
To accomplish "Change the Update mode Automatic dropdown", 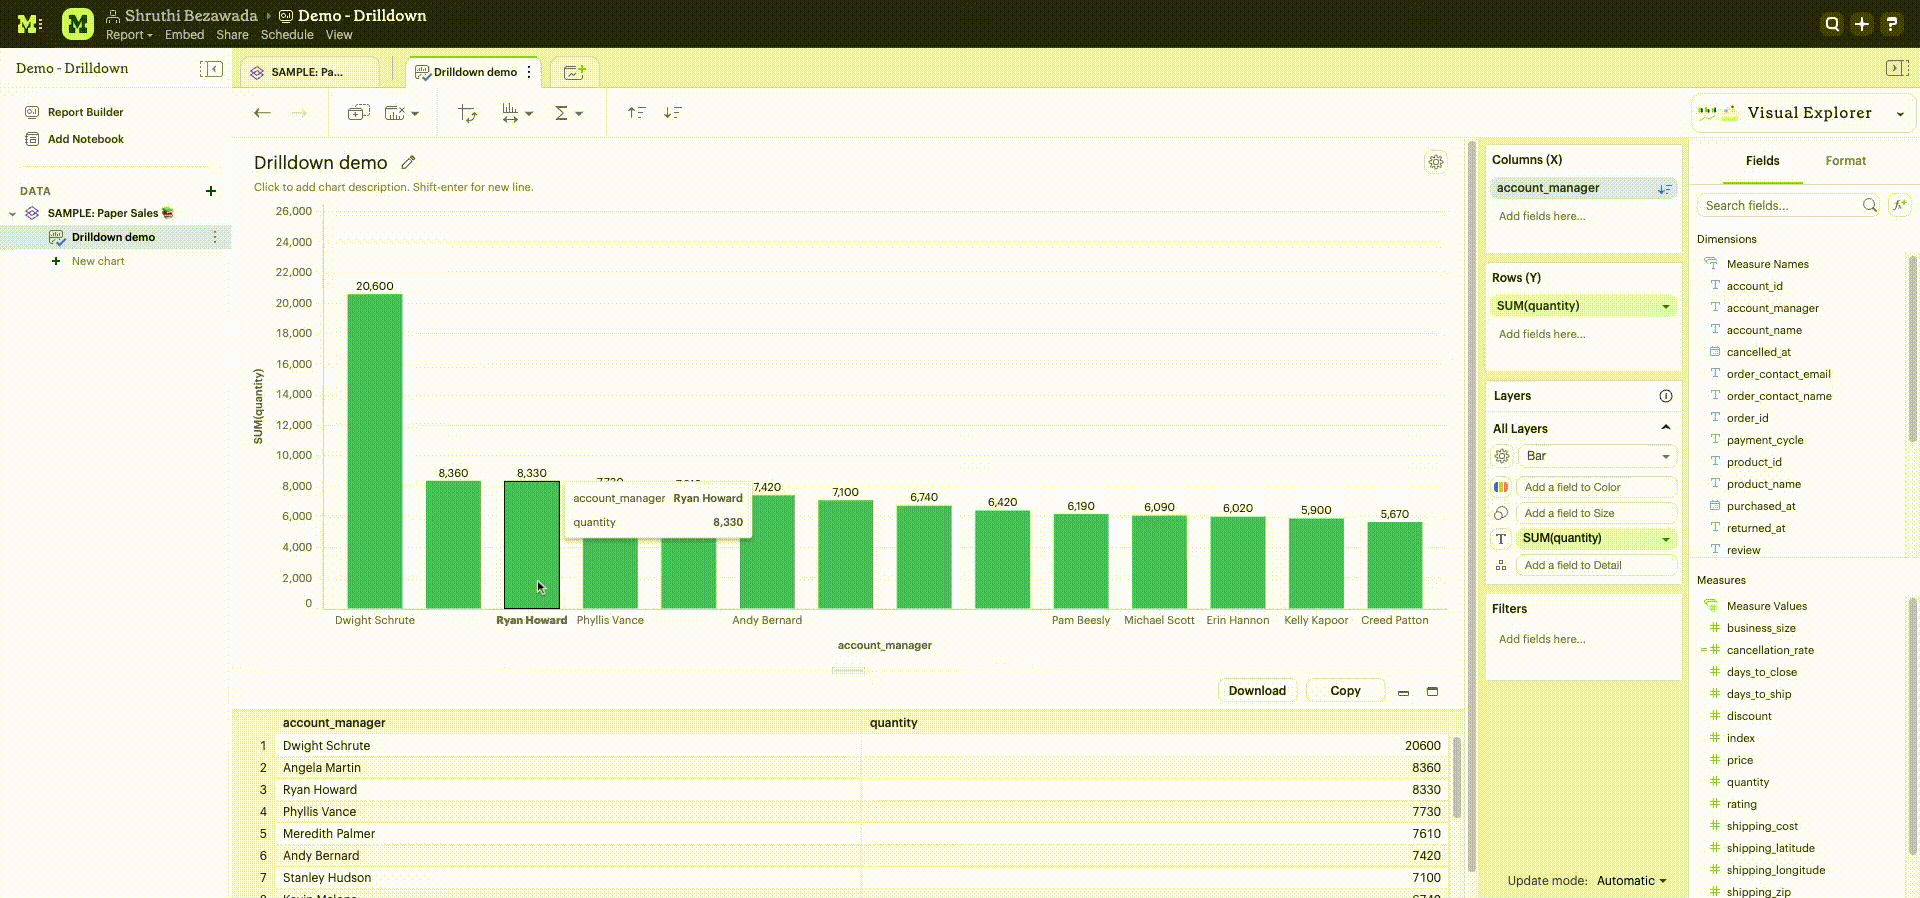I will (x=1632, y=881).
